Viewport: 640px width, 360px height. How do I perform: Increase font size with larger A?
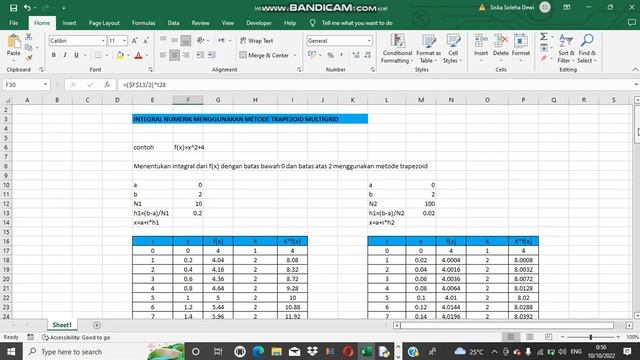134,40
